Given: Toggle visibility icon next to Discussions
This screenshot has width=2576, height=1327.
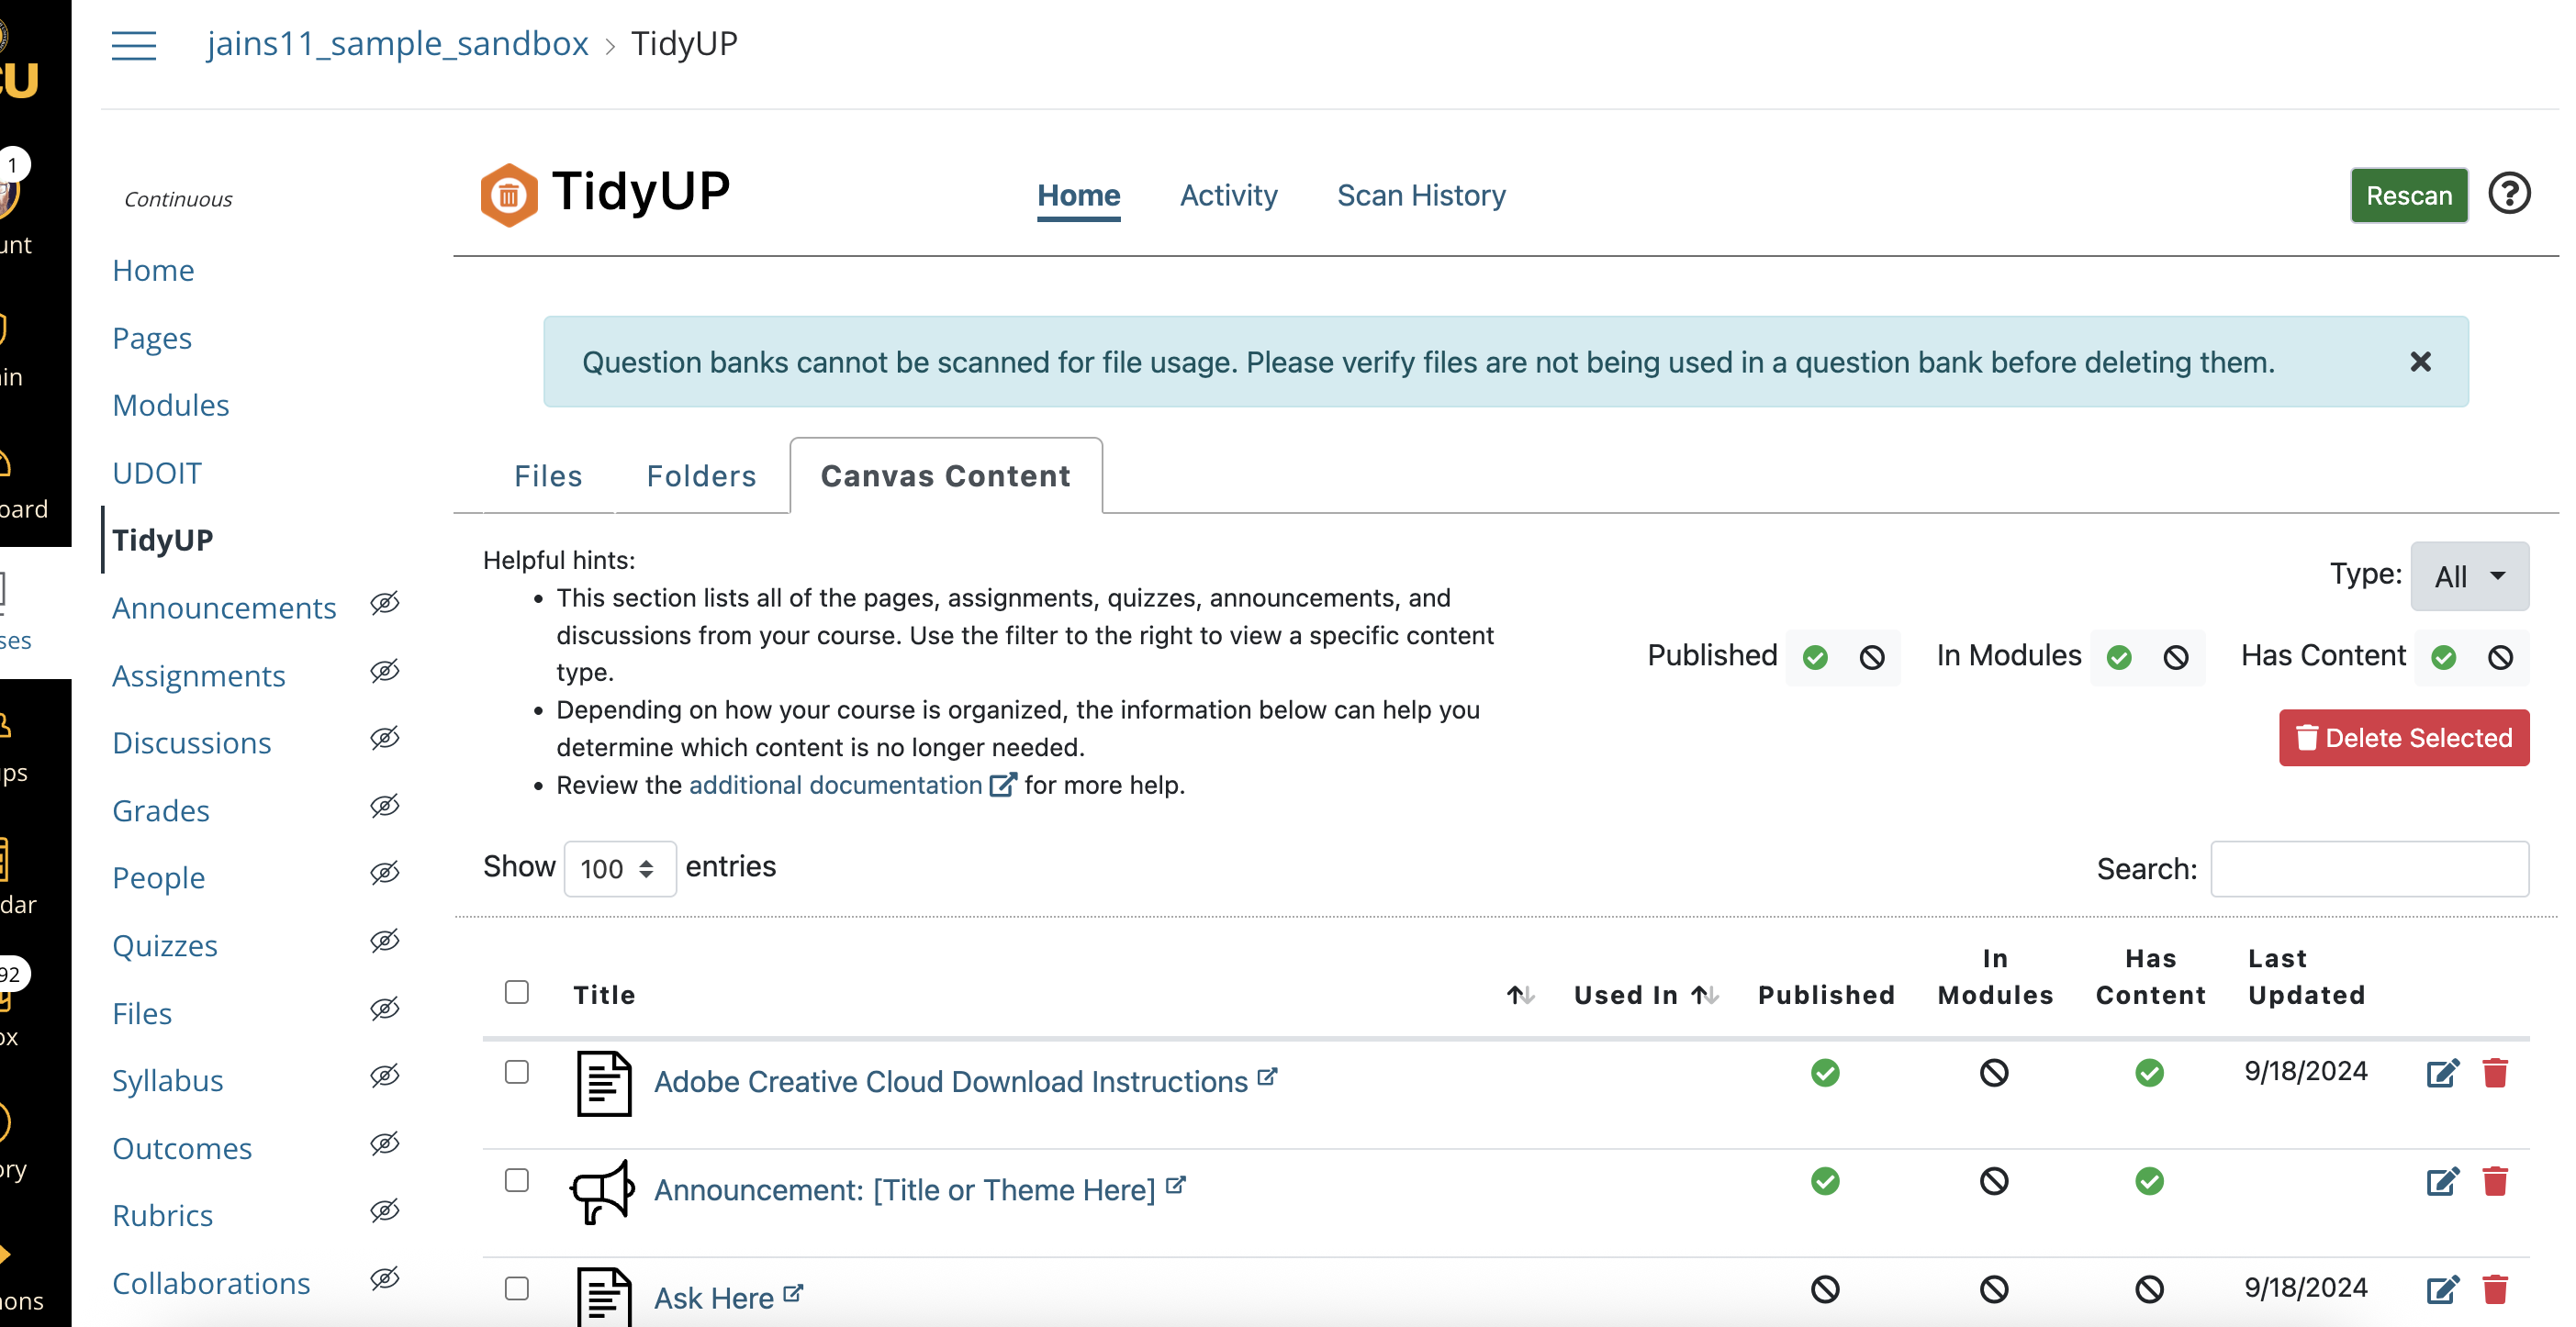Looking at the screenshot, I should click(x=385, y=738).
